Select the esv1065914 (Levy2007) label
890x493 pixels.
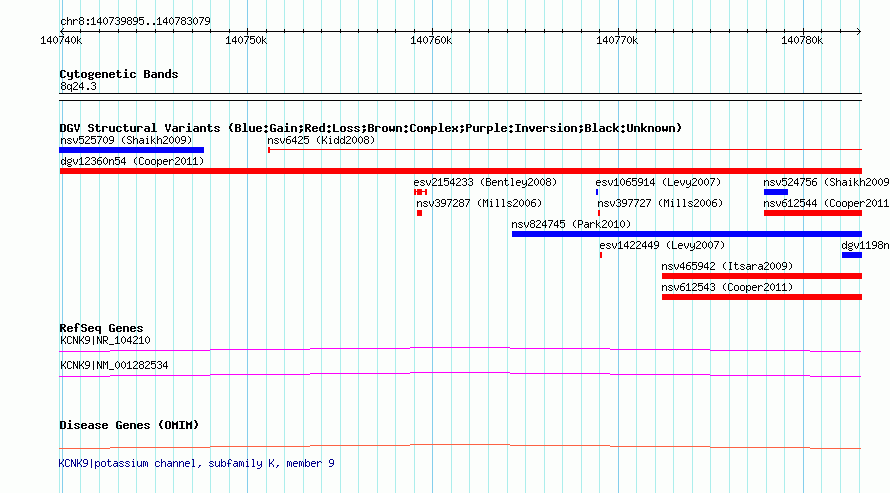(658, 182)
